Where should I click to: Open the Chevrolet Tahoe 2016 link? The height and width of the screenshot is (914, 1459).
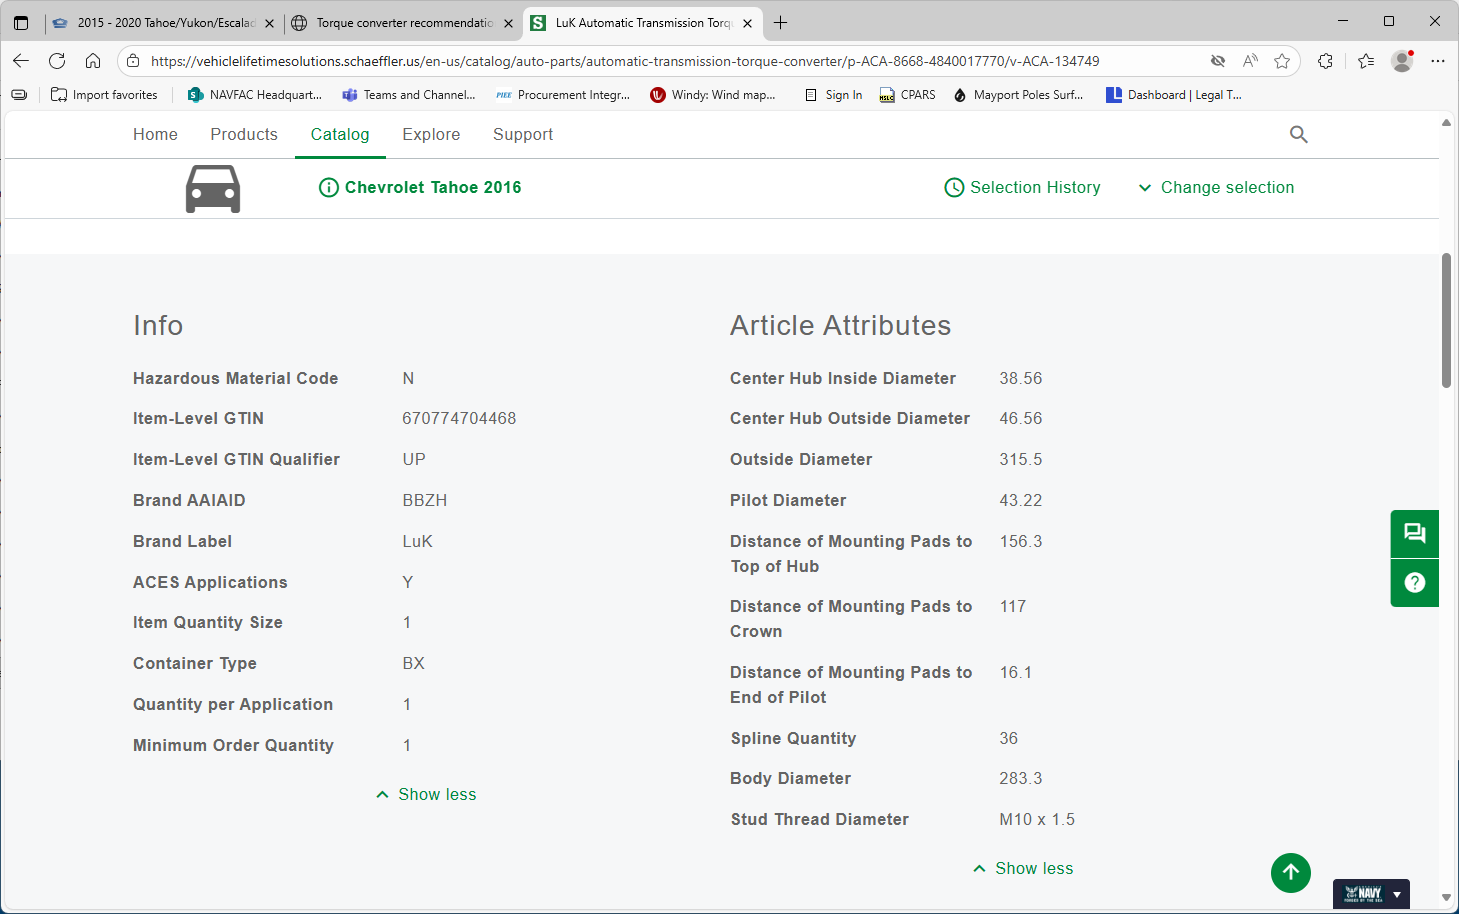pyautogui.click(x=433, y=188)
